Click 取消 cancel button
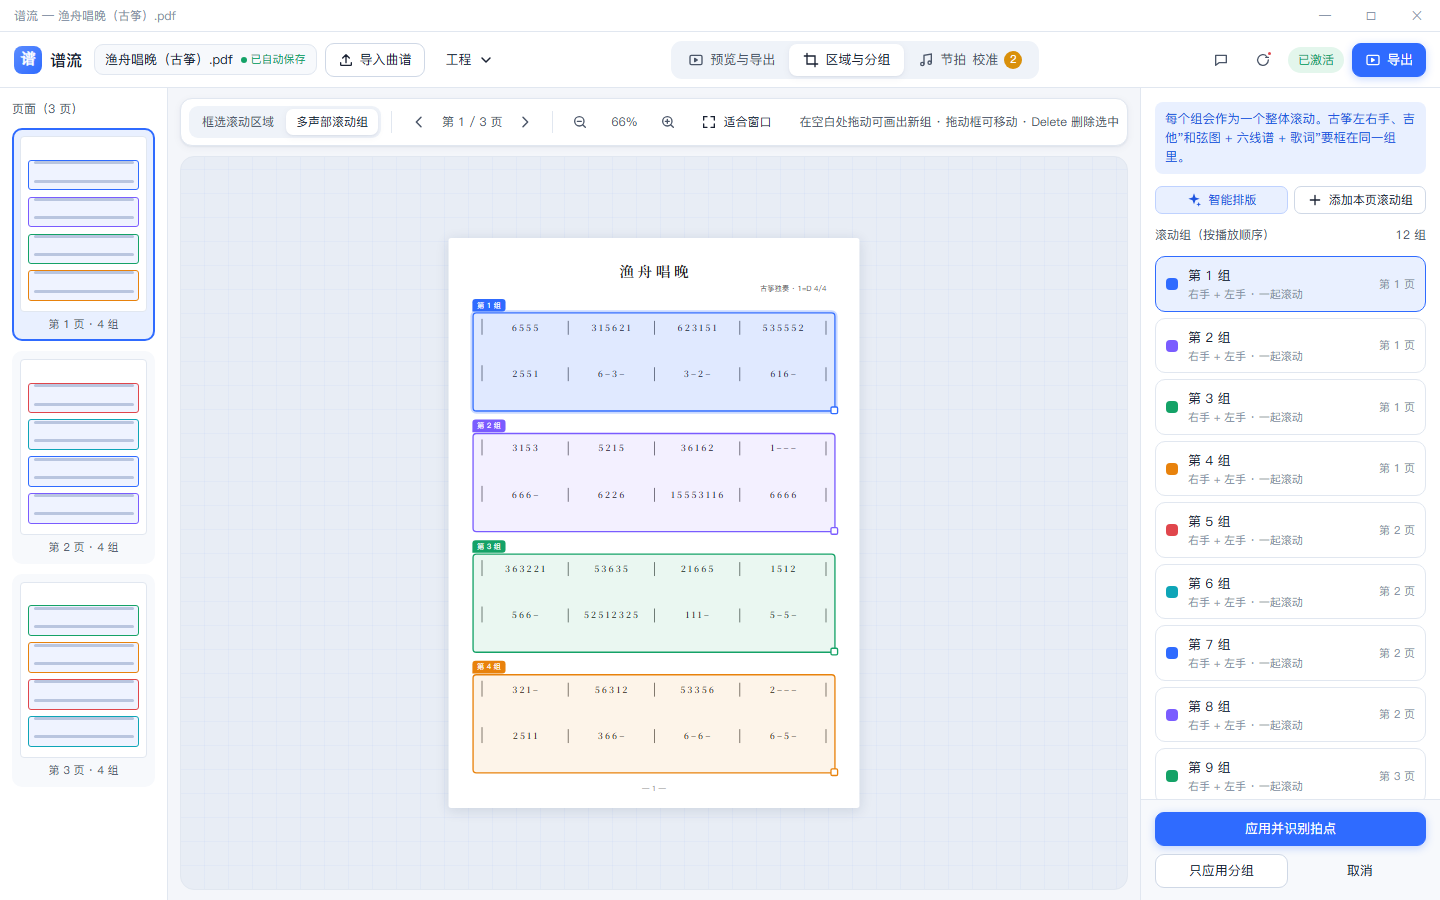The width and height of the screenshot is (1440, 900). click(1360, 871)
